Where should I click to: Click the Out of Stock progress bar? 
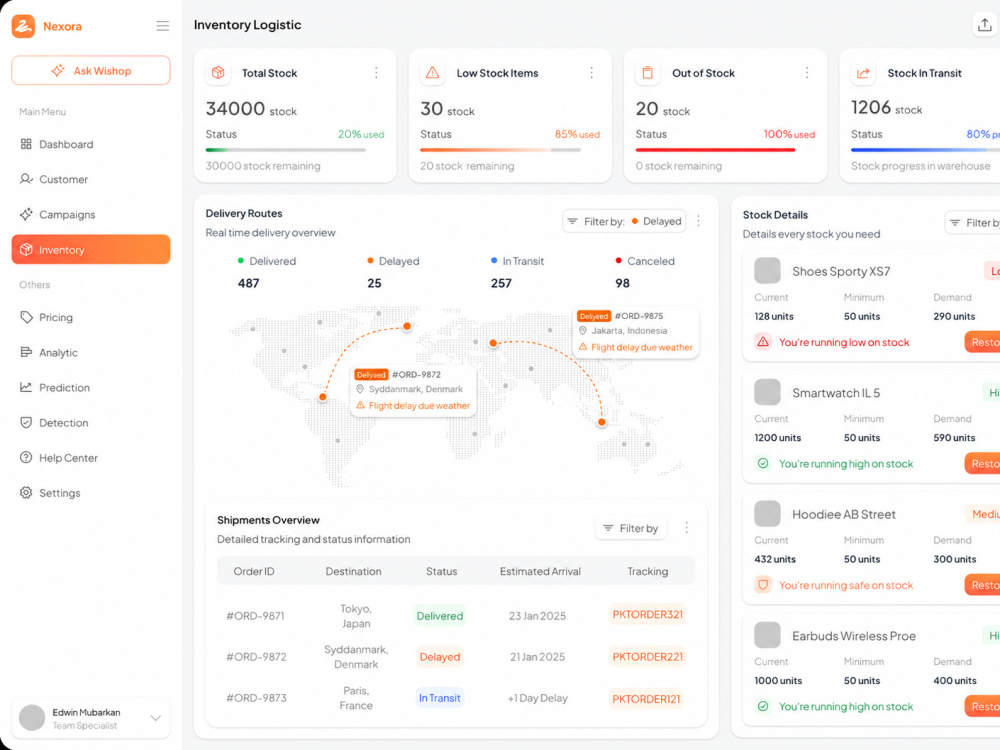pyautogui.click(x=716, y=150)
